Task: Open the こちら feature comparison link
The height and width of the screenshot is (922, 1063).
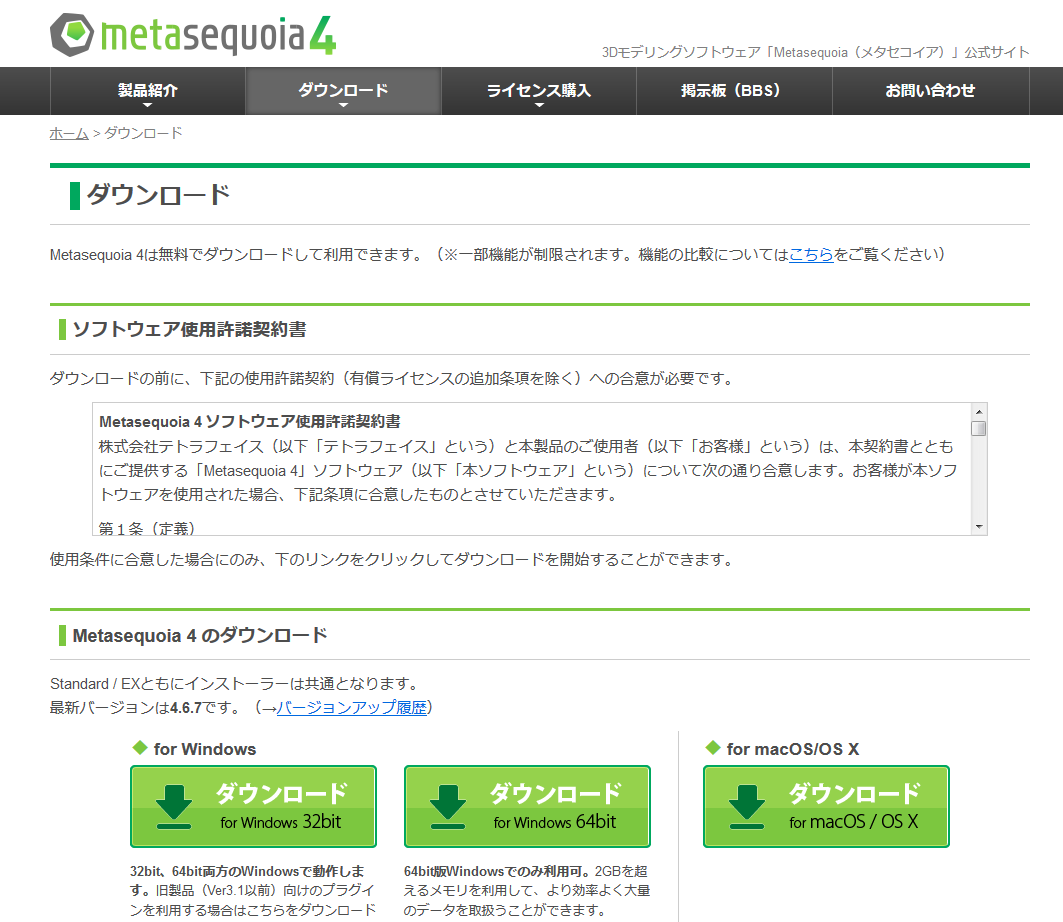Action: (x=811, y=255)
